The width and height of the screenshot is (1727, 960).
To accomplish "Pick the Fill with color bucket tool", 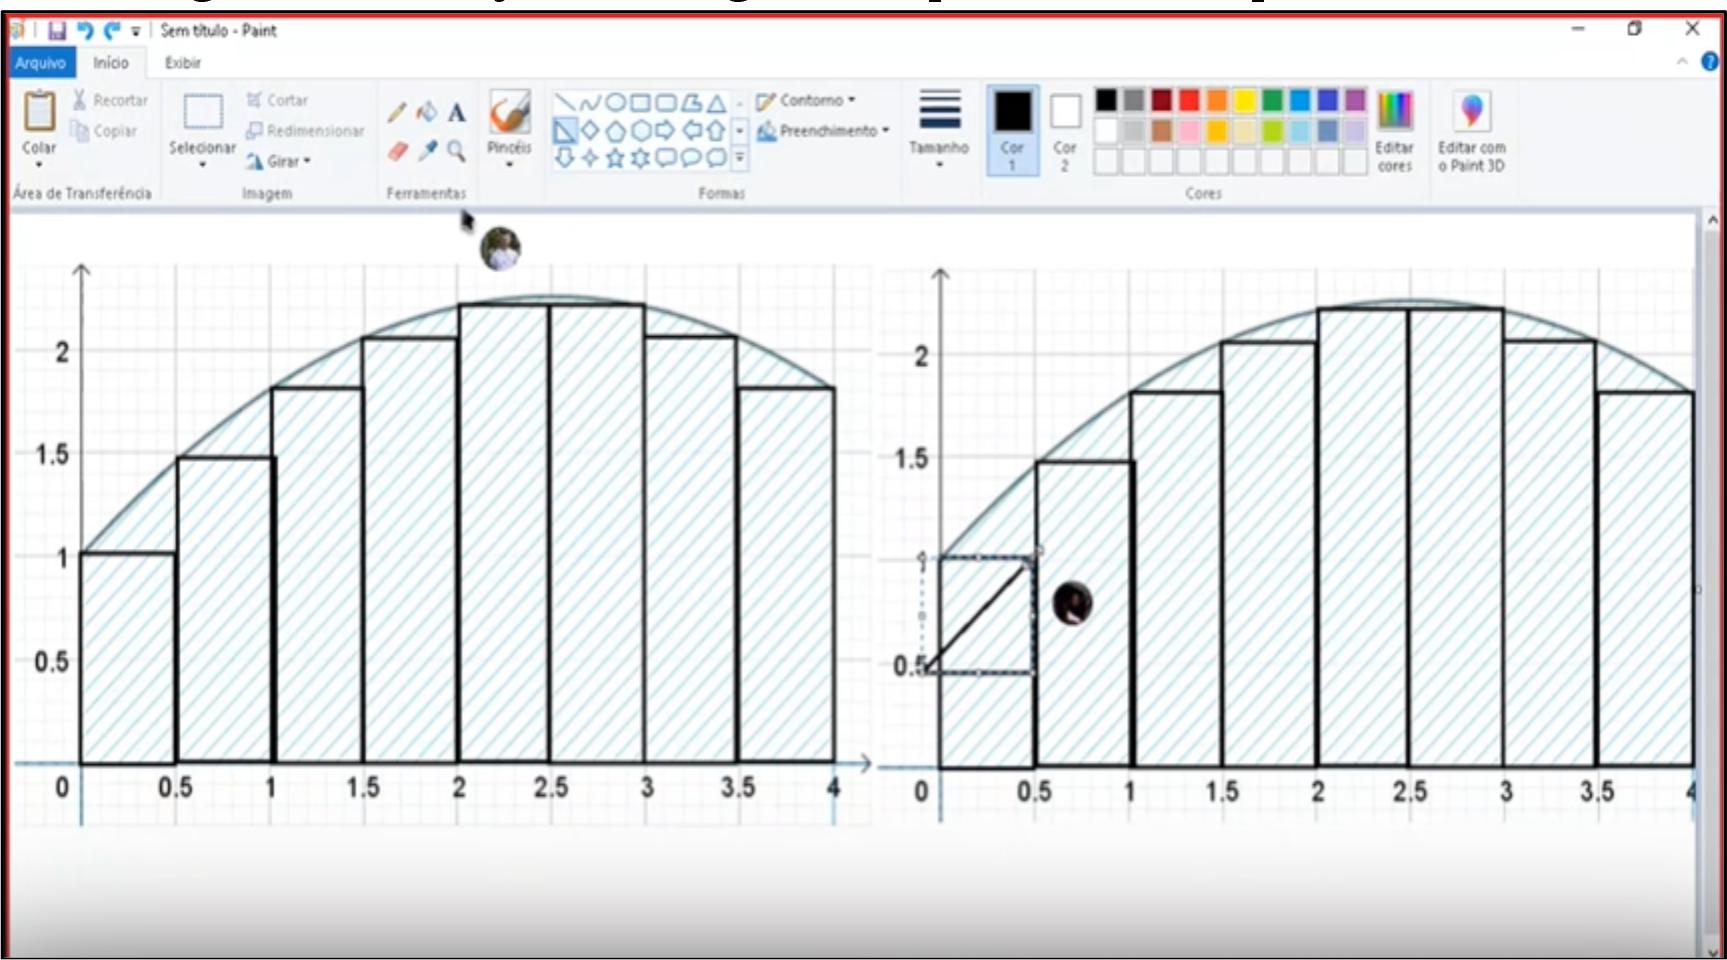I will [427, 112].
